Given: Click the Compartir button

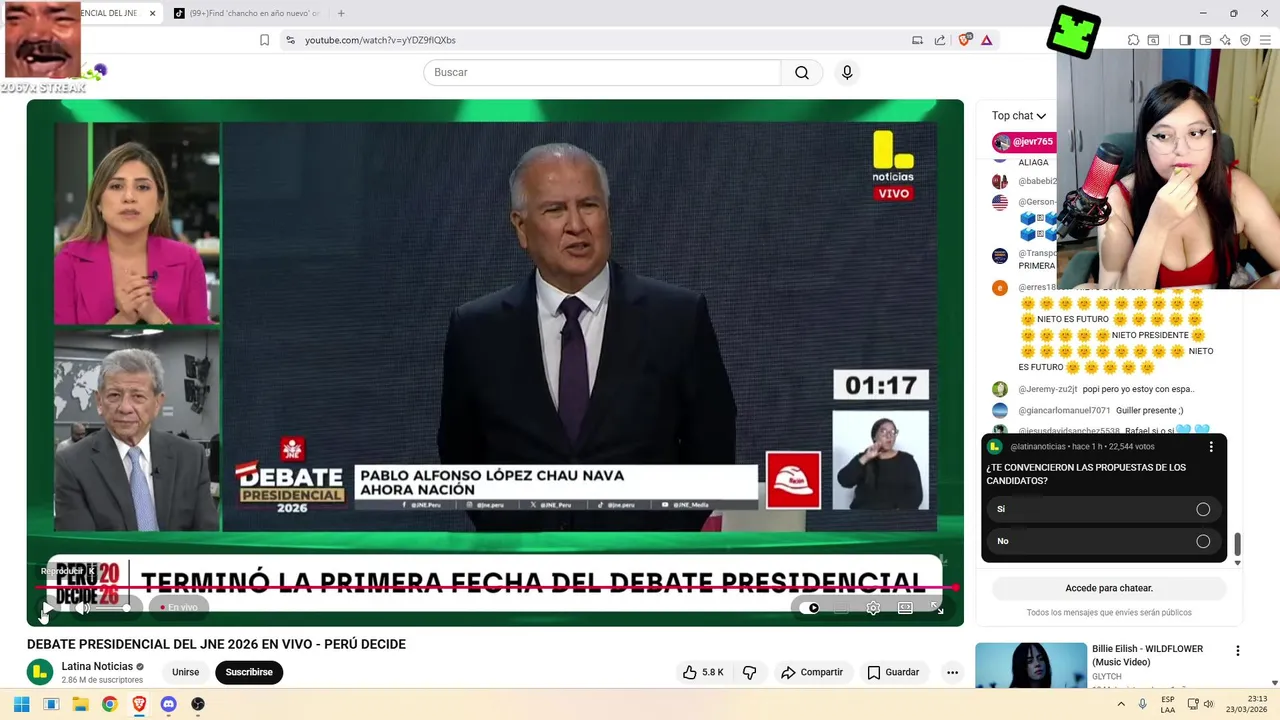Looking at the screenshot, I should (812, 672).
